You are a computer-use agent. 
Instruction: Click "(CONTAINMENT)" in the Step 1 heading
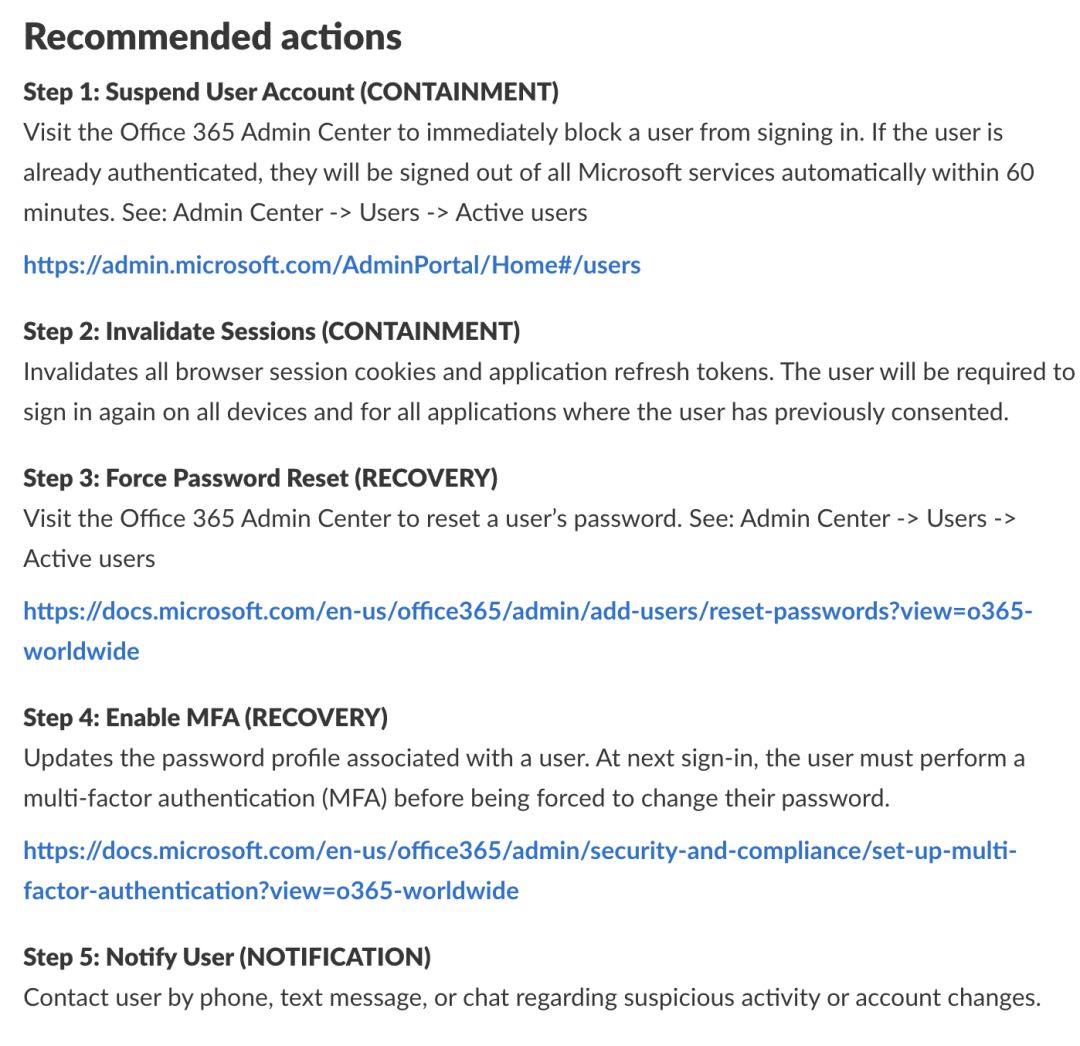[458, 92]
